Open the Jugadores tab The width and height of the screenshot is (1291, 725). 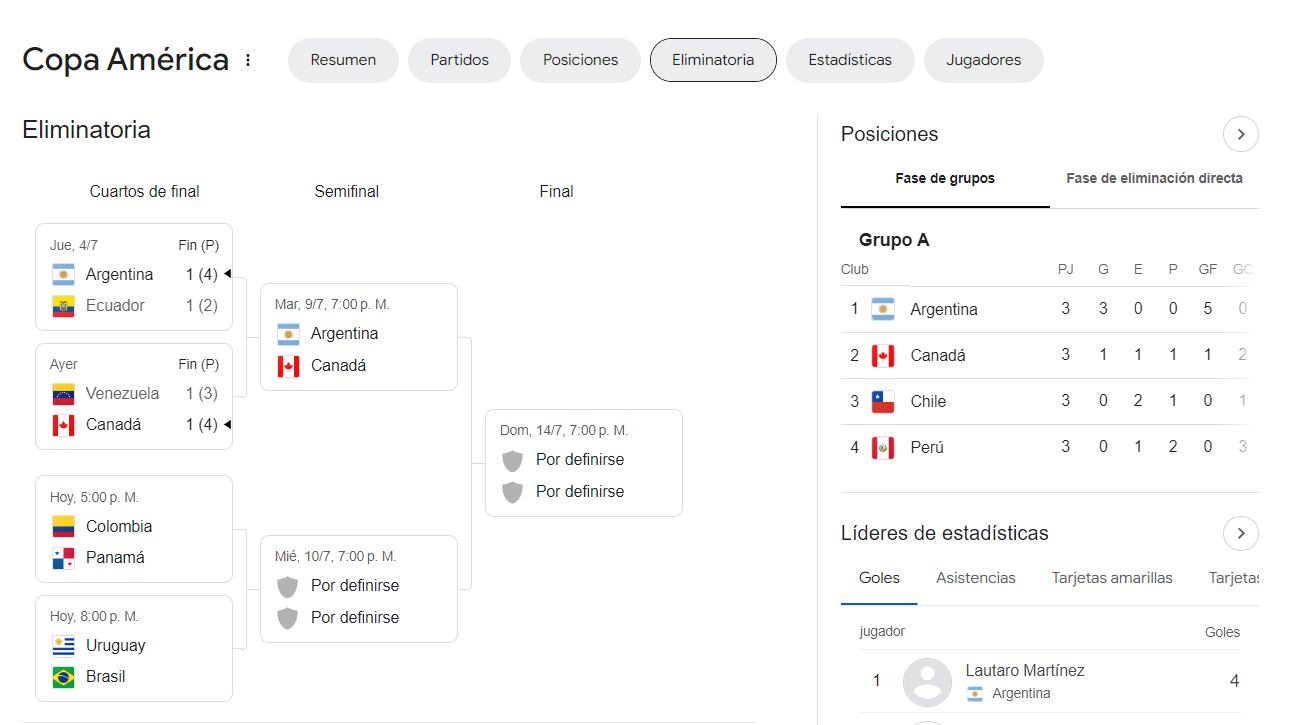click(x=983, y=60)
